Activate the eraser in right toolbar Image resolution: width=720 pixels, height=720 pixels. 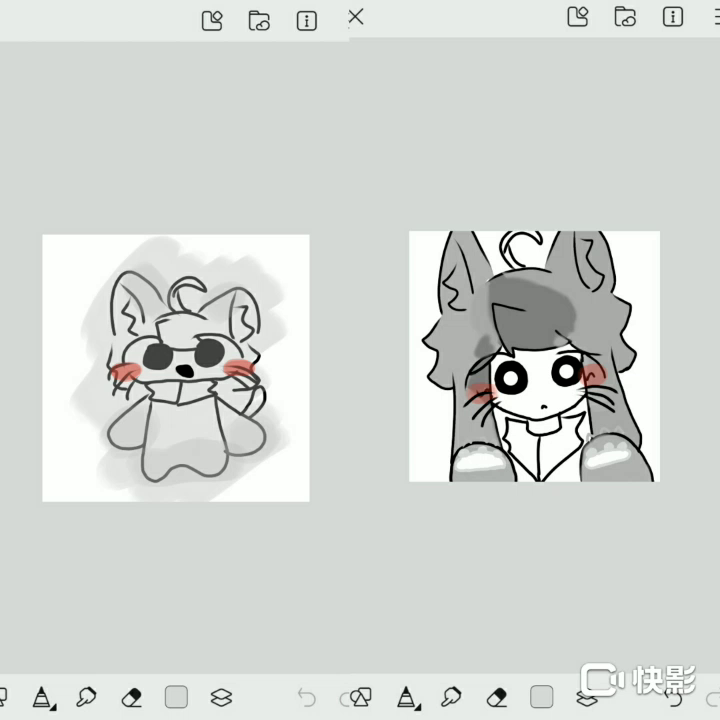pyautogui.click(x=496, y=697)
